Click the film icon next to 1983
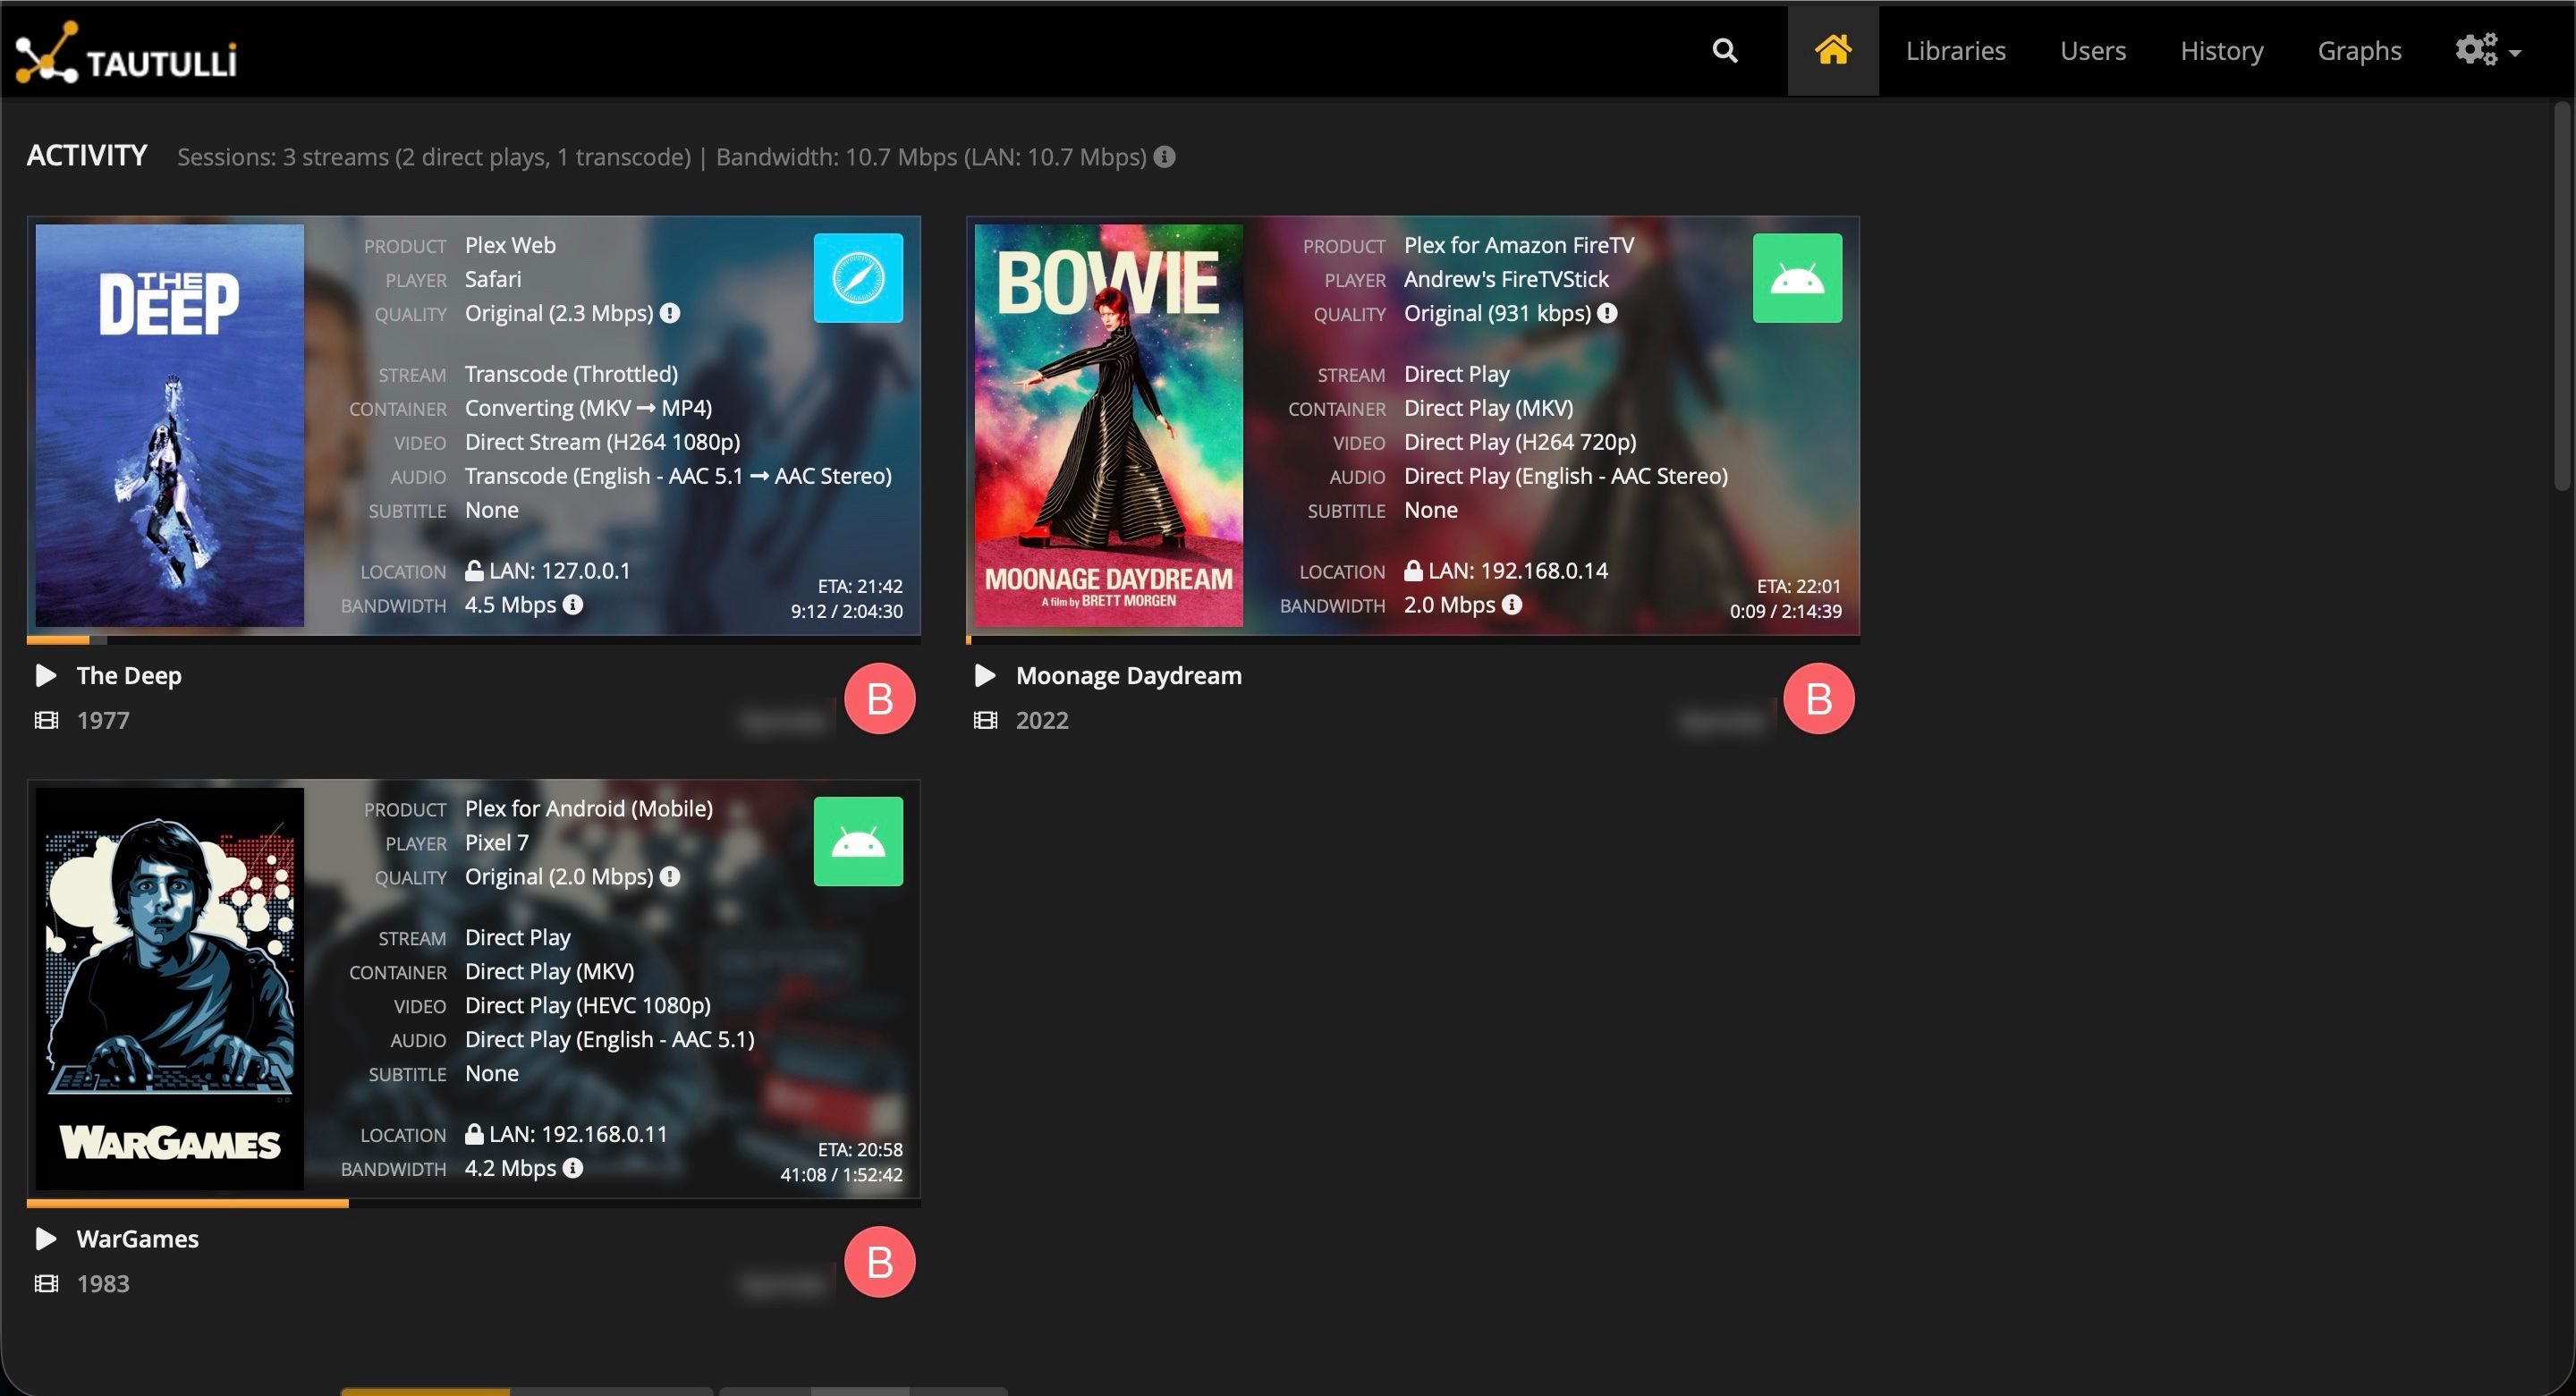 [46, 1283]
